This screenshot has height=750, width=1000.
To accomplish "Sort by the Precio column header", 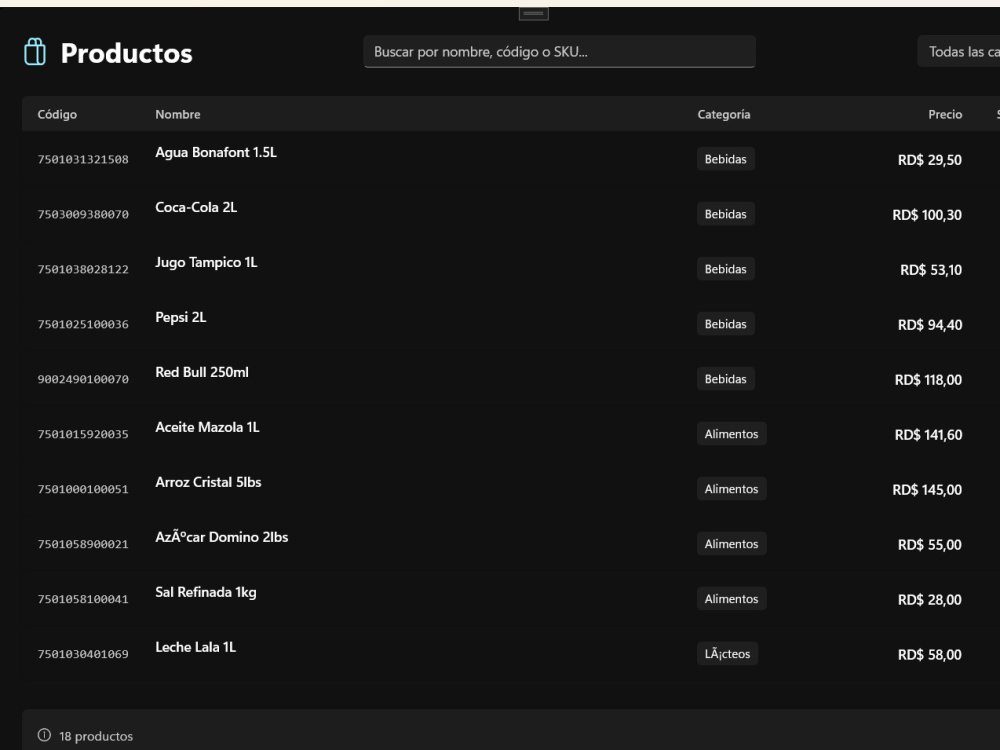I will click(945, 114).
